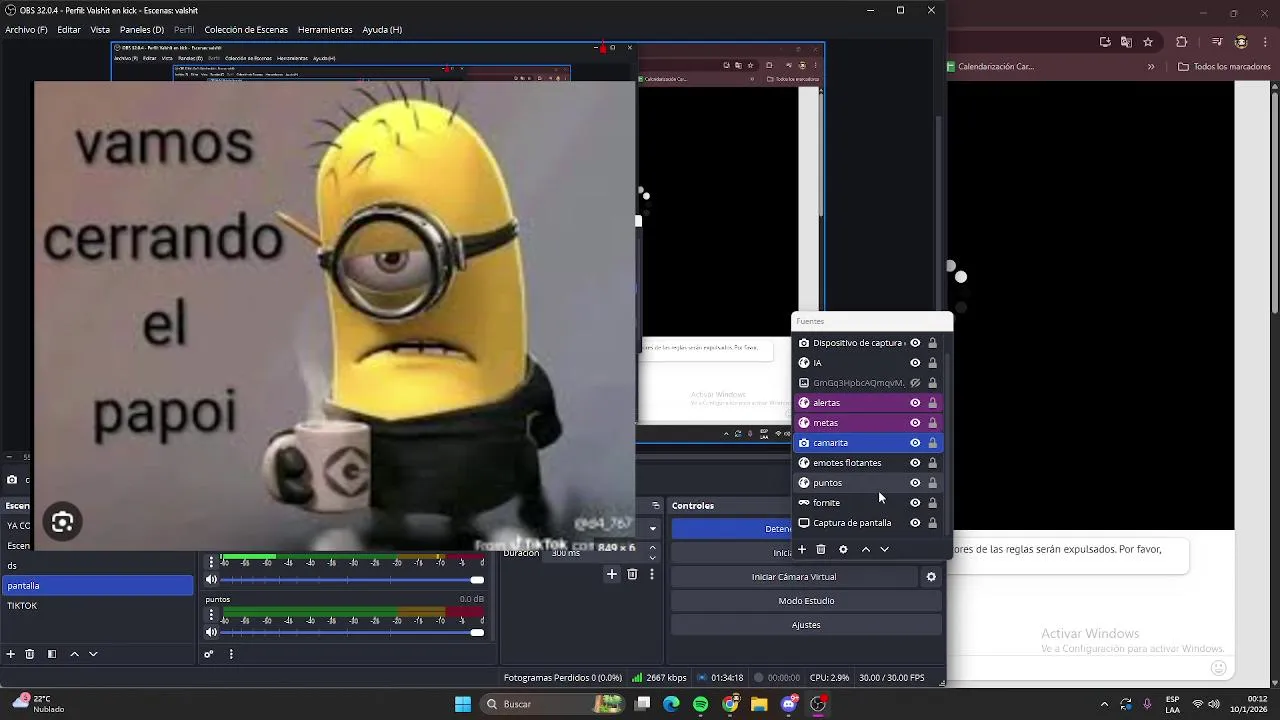This screenshot has width=1280, height=720.
Task: Lock the Captura de pantalla source
Action: click(933, 523)
